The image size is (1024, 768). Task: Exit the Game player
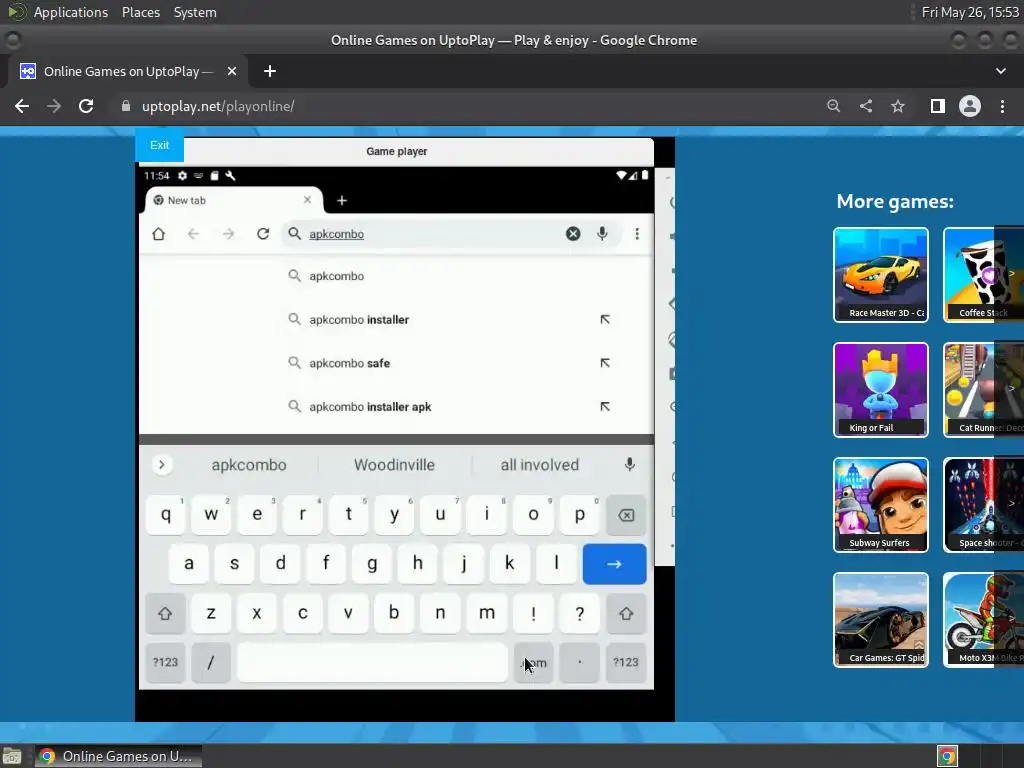click(159, 145)
